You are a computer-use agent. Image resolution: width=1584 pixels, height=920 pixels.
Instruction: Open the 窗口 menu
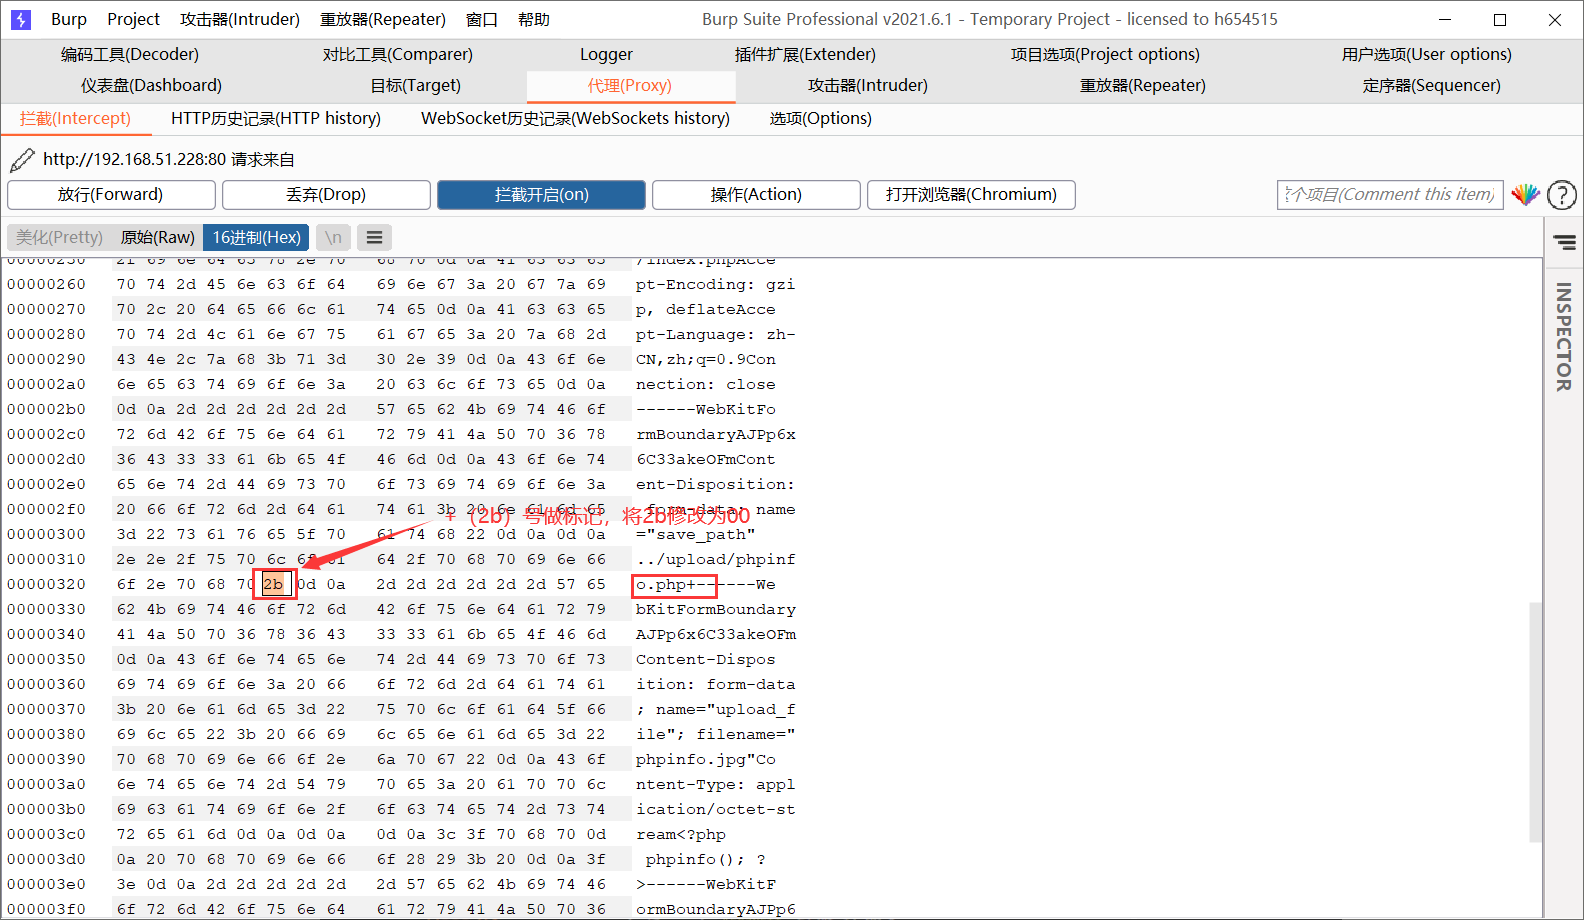coord(482,19)
